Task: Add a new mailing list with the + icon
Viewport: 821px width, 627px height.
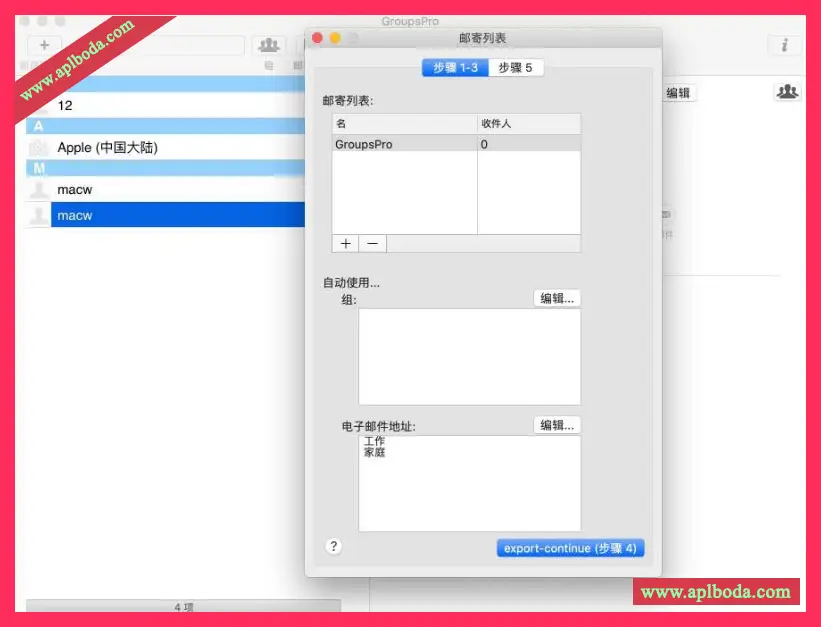Action: [345, 243]
